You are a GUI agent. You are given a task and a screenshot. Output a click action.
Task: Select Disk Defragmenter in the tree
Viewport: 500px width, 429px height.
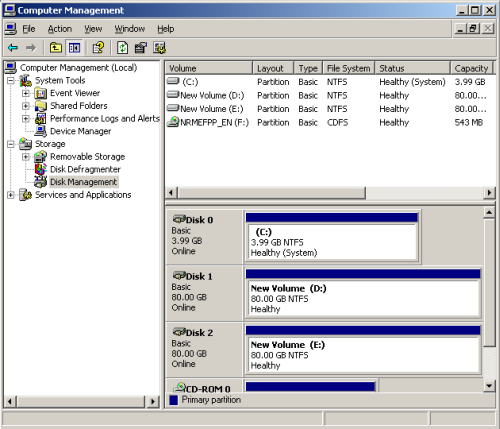point(85,169)
